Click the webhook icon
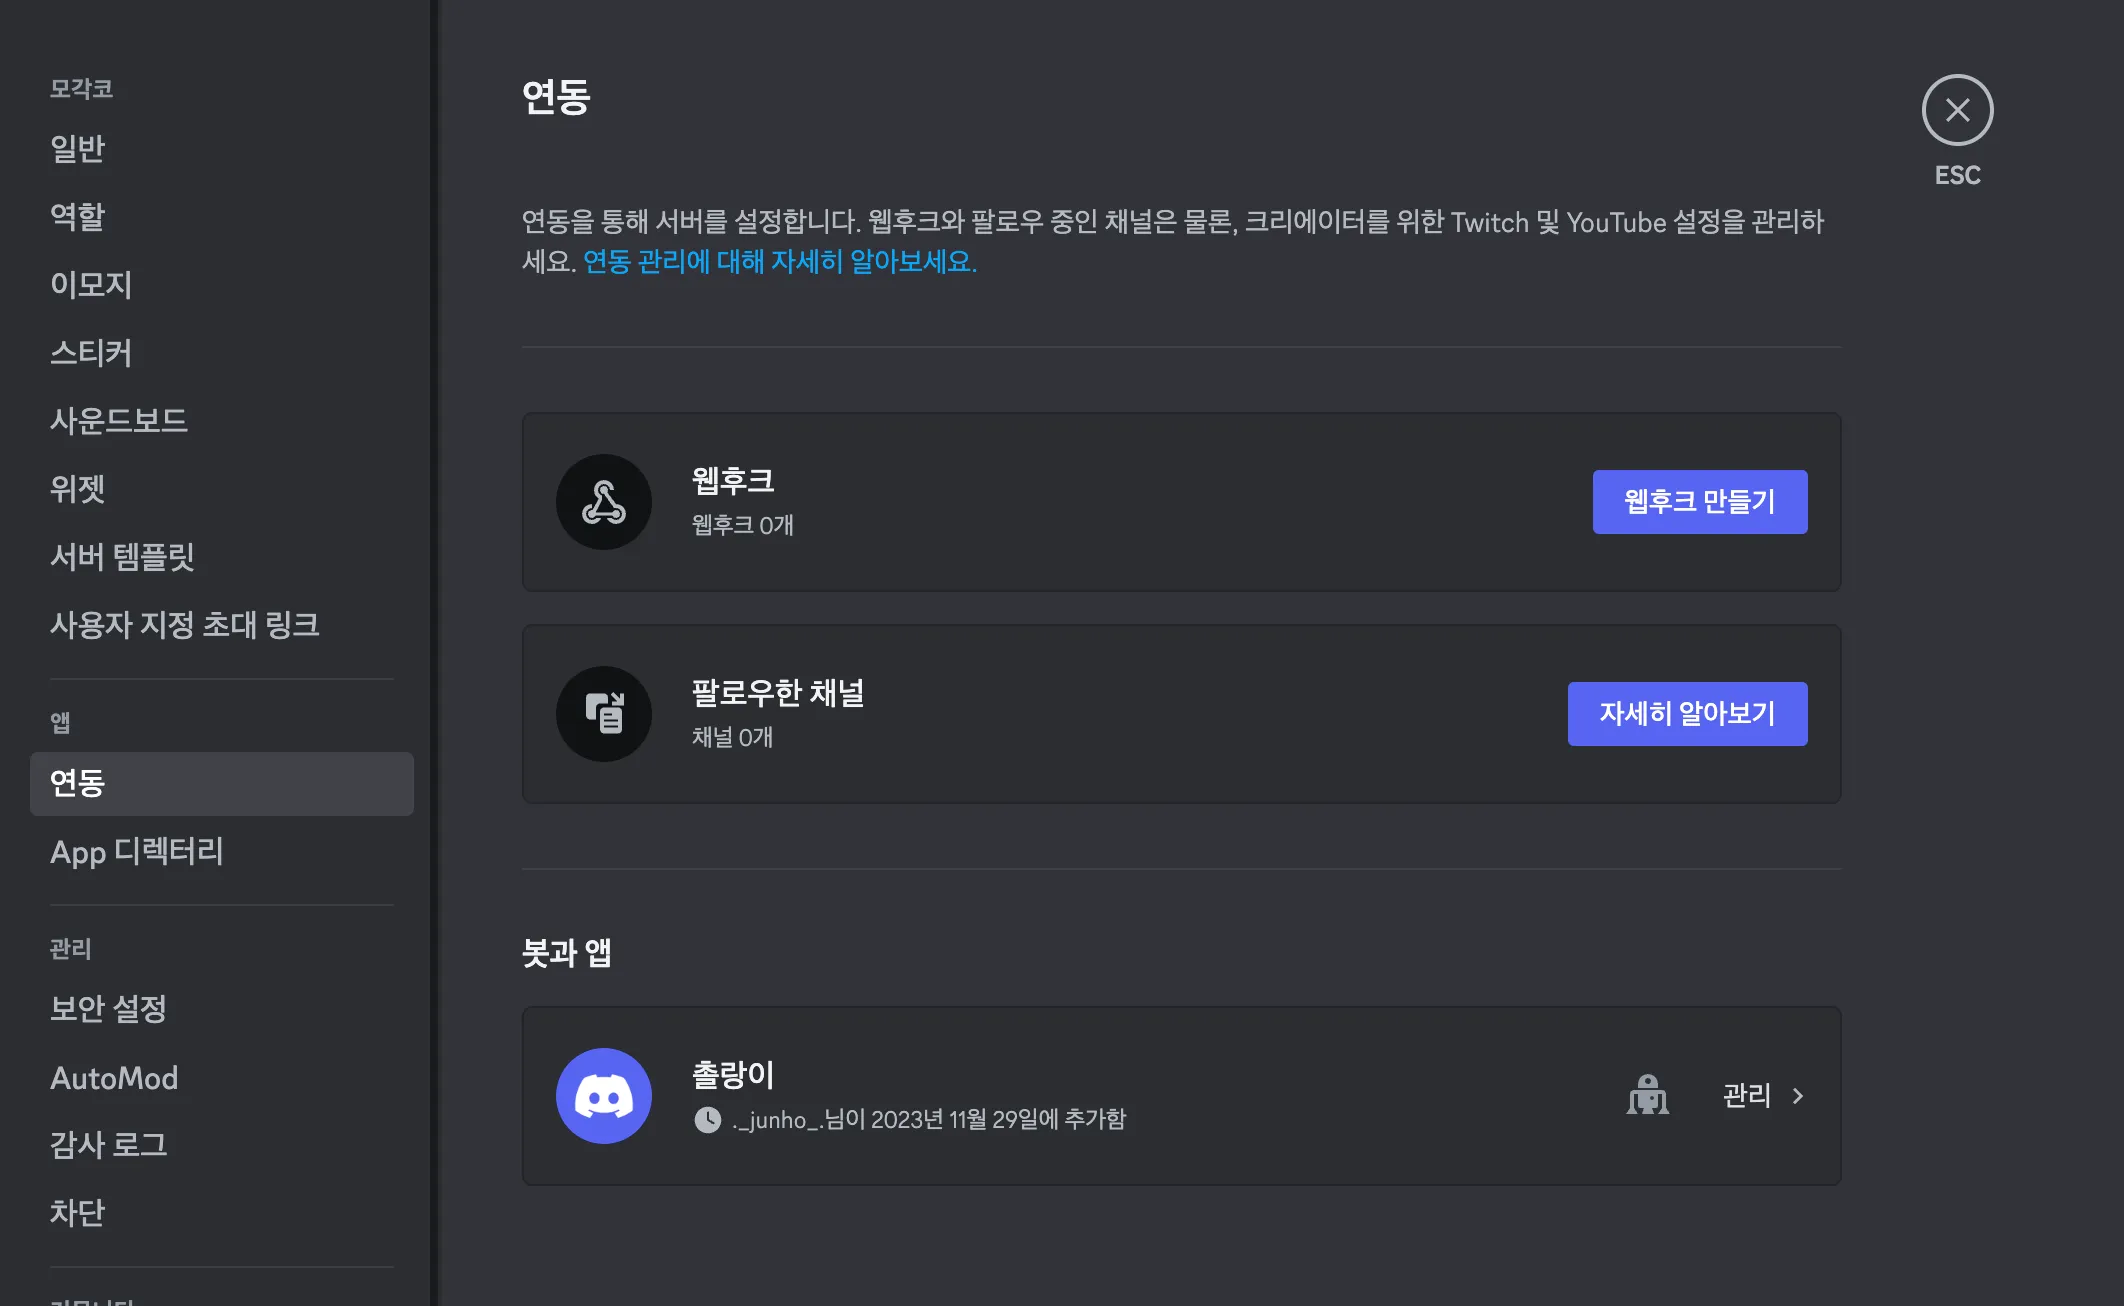The image size is (2124, 1306). click(604, 502)
